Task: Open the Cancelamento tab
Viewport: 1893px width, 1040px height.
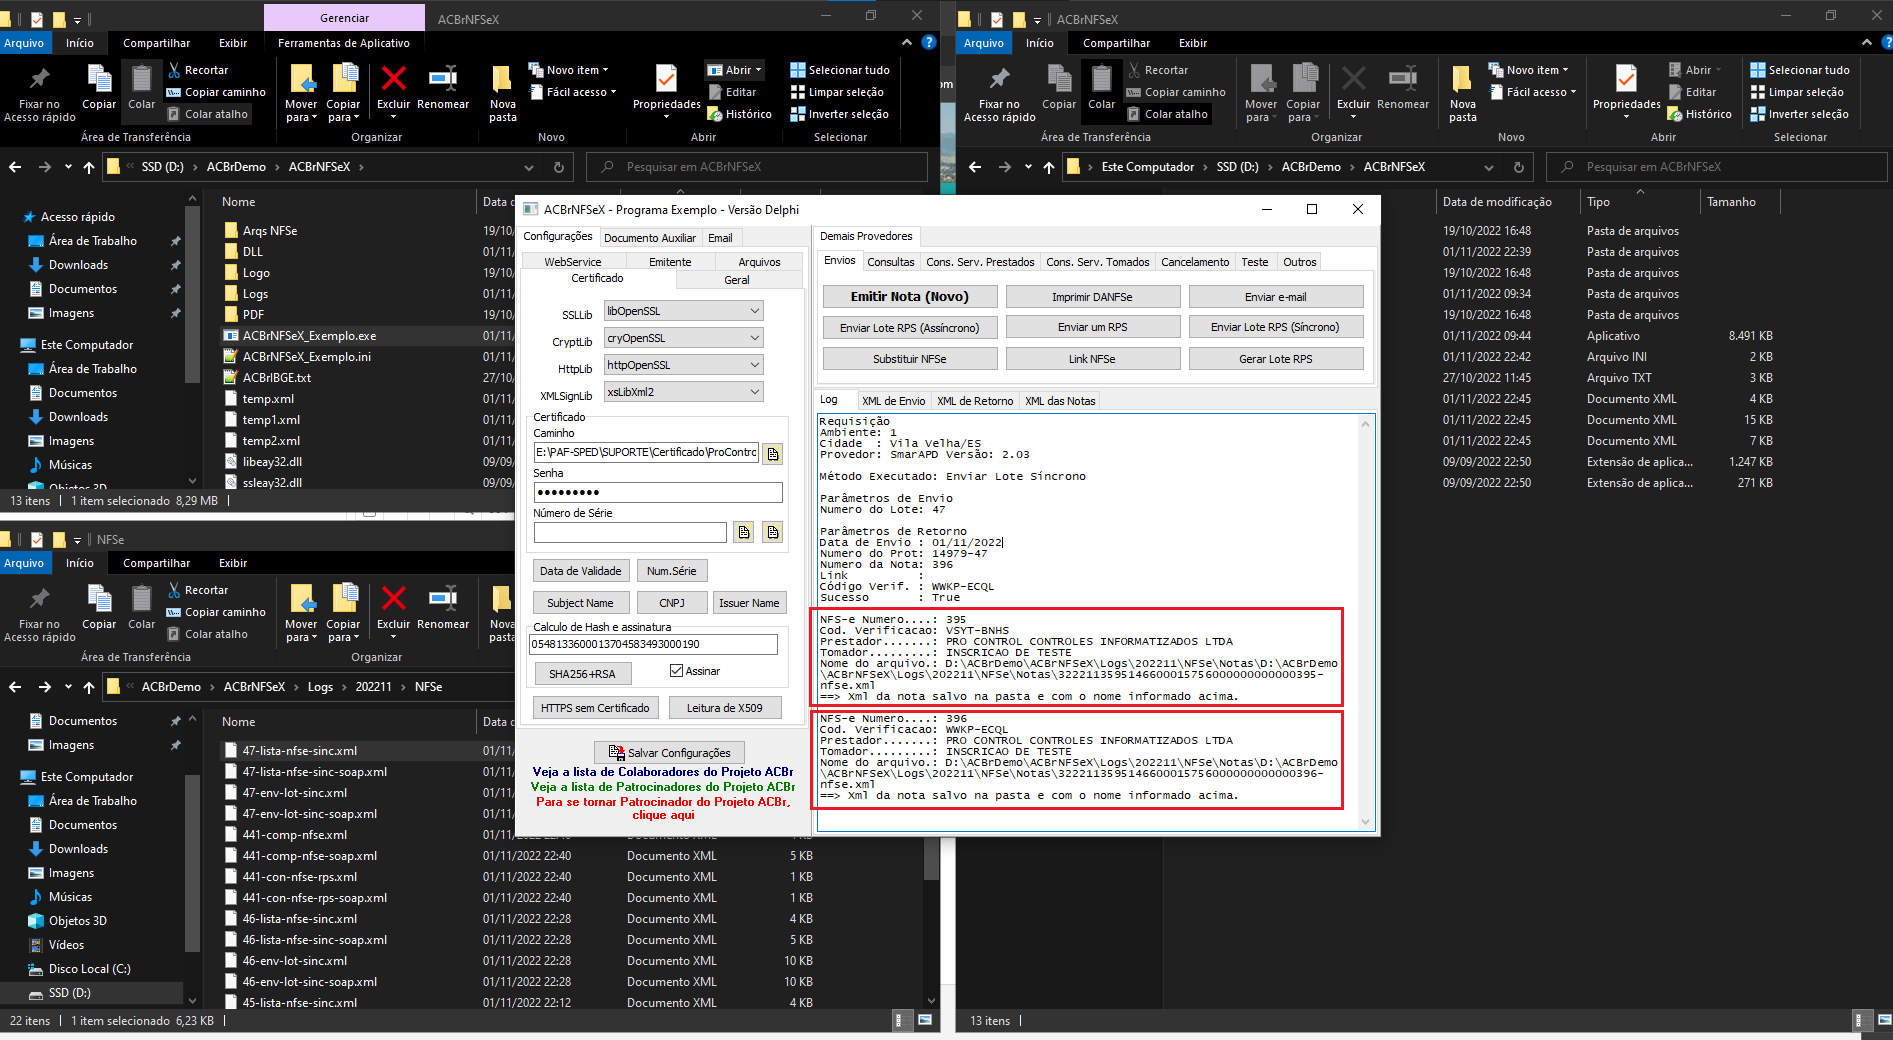Action: coord(1195,262)
